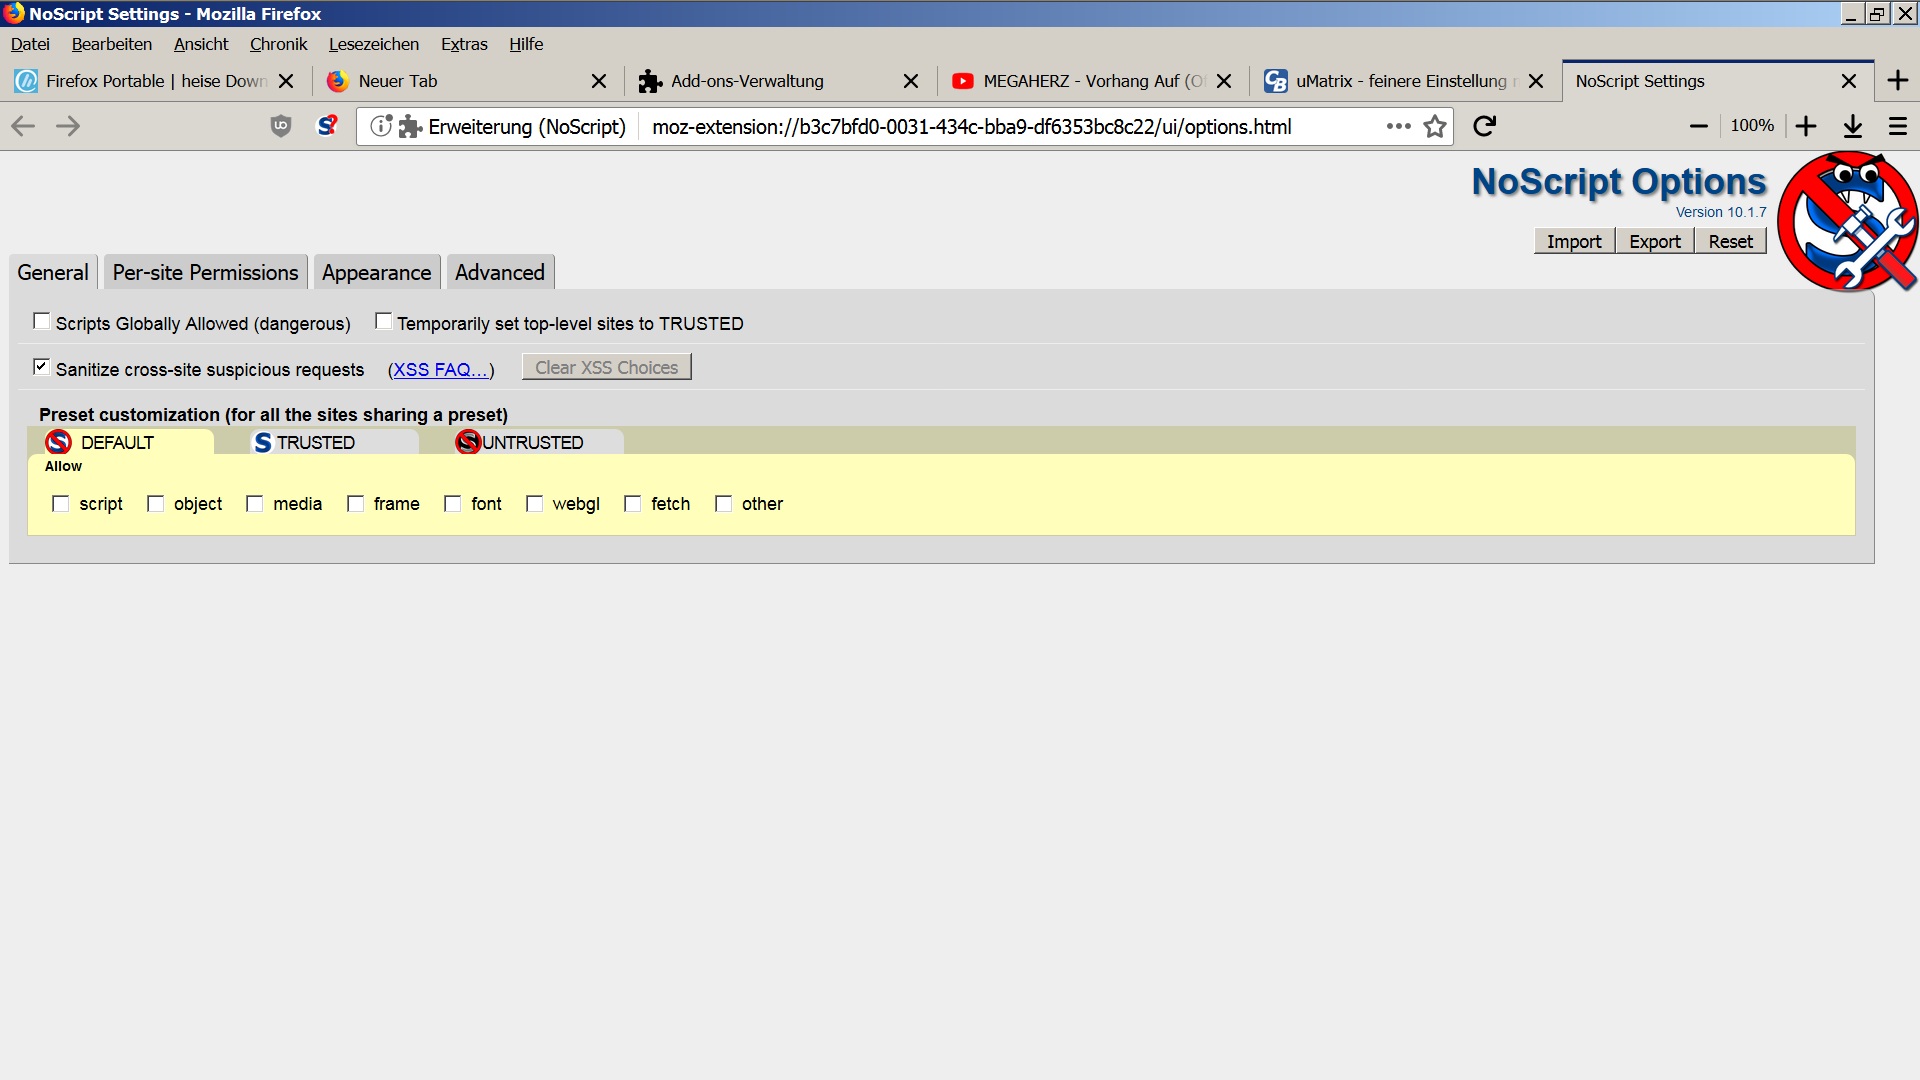
Task: Open the Datei menu
Action: (x=30, y=44)
